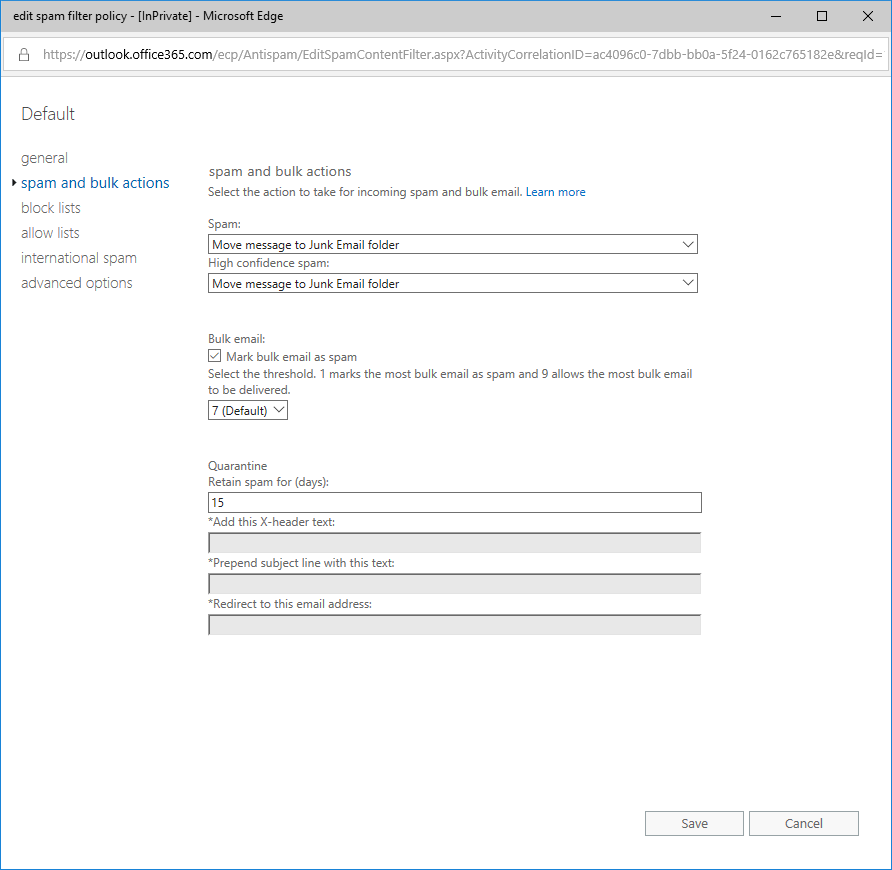The image size is (892, 870).
Task: Open the general settings section
Action: (x=44, y=158)
